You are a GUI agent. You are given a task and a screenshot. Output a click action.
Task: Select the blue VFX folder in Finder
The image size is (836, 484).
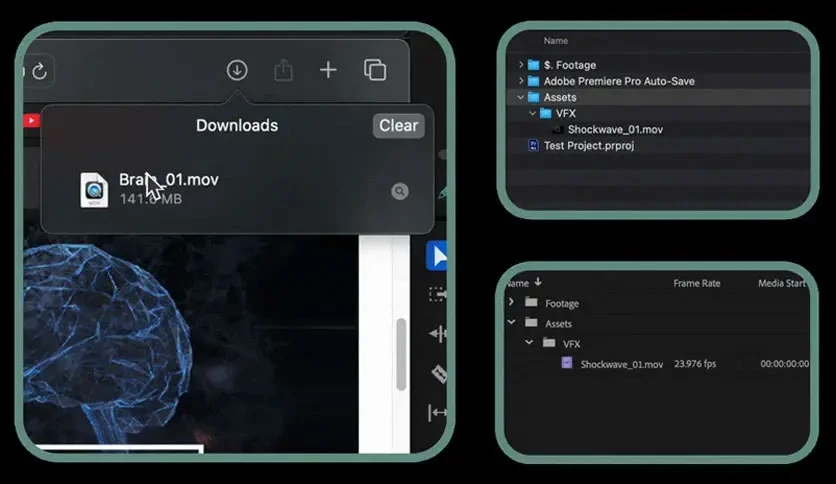(x=545, y=113)
